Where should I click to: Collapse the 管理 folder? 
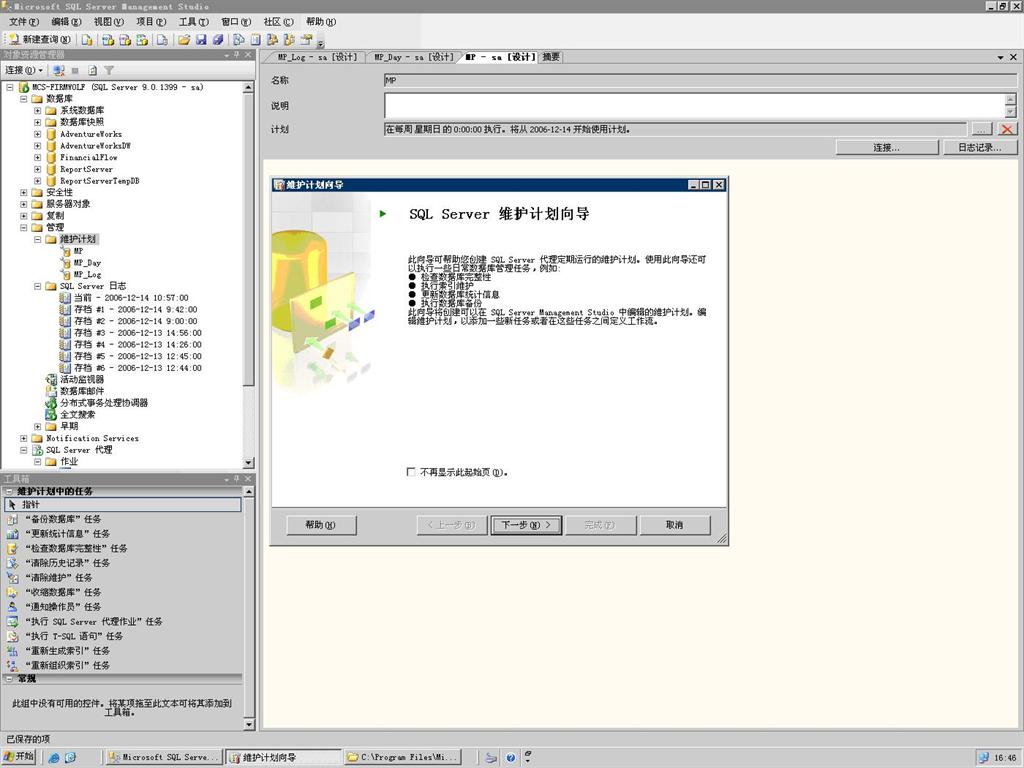pyautogui.click(x=24, y=228)
